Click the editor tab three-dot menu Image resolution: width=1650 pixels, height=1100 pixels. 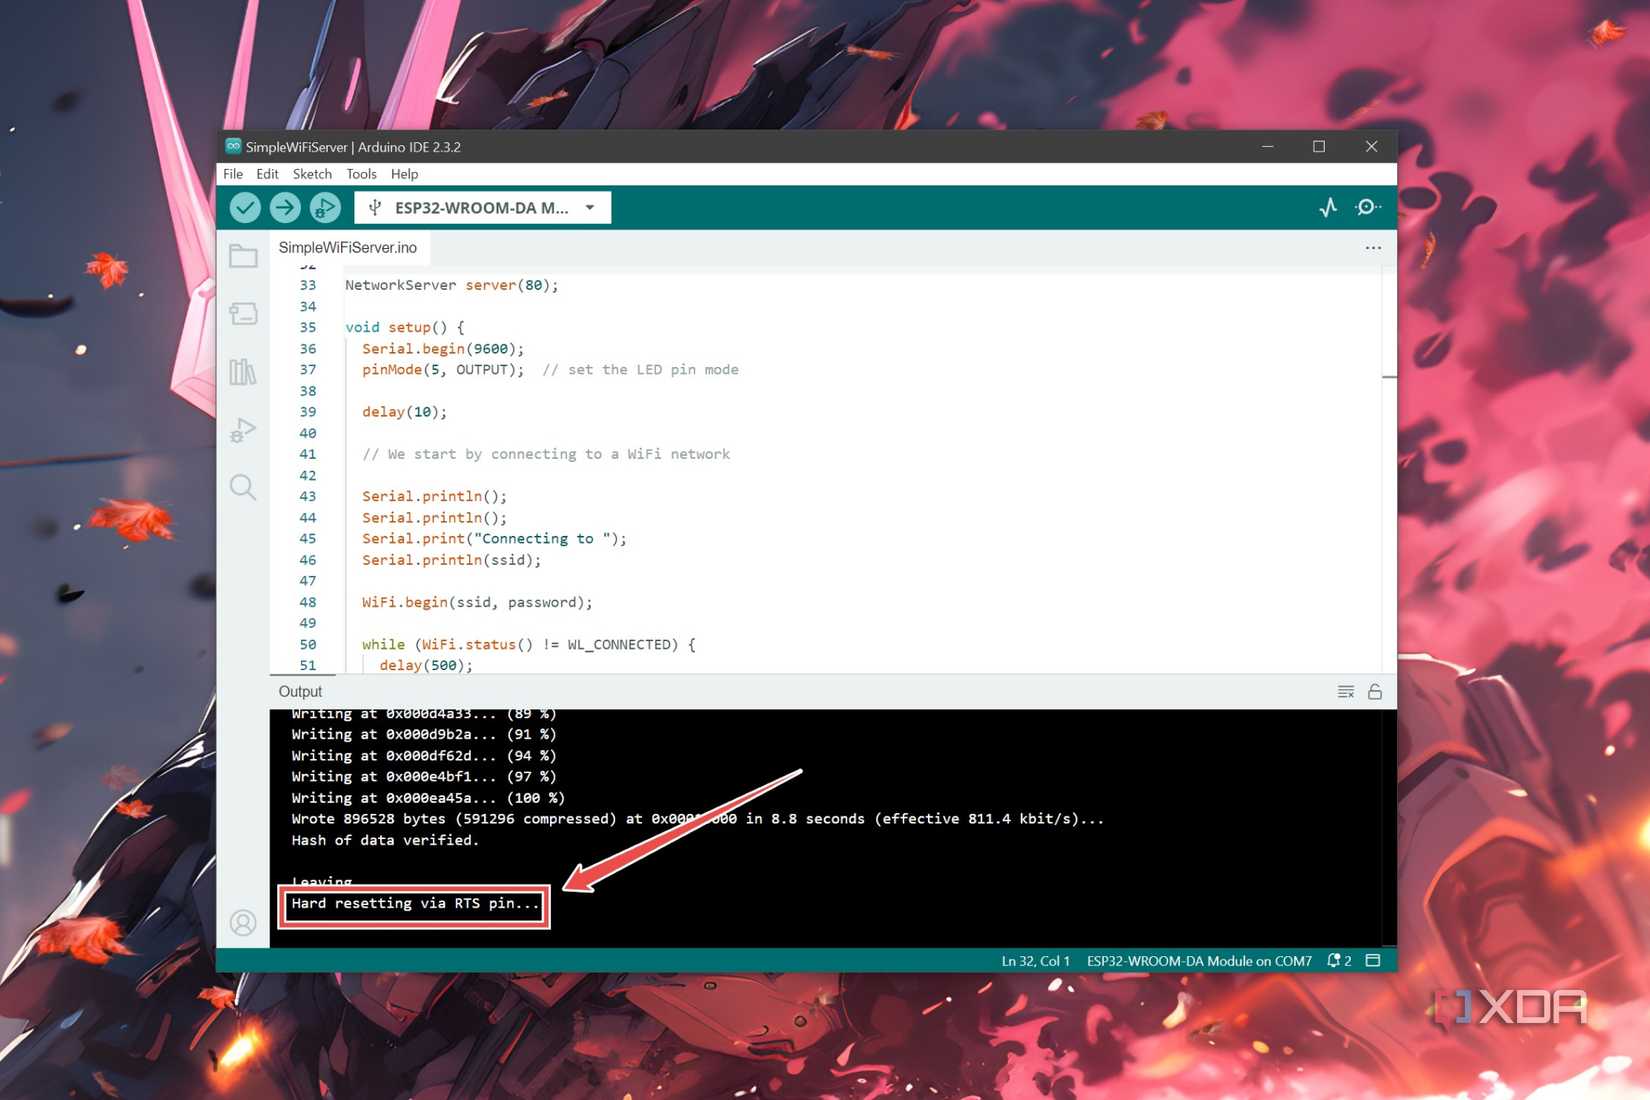tap(1373, 248)
